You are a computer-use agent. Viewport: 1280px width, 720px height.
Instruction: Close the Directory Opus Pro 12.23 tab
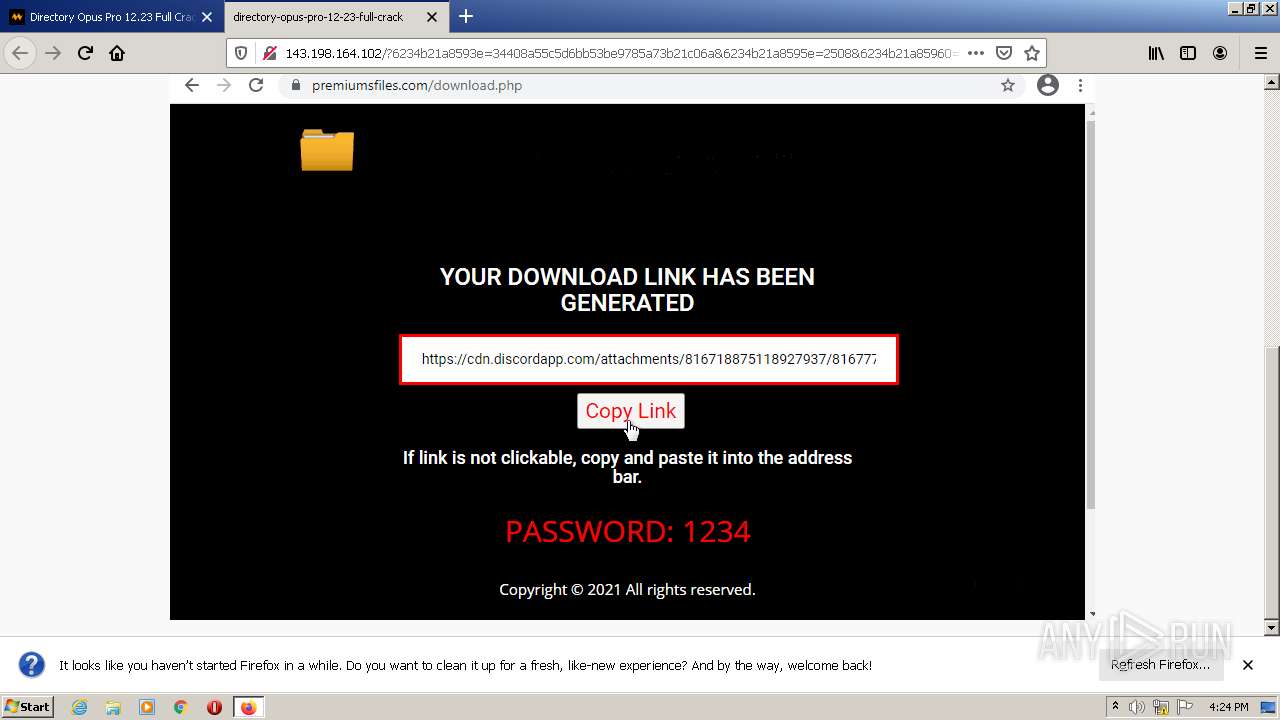click(207, 17)
